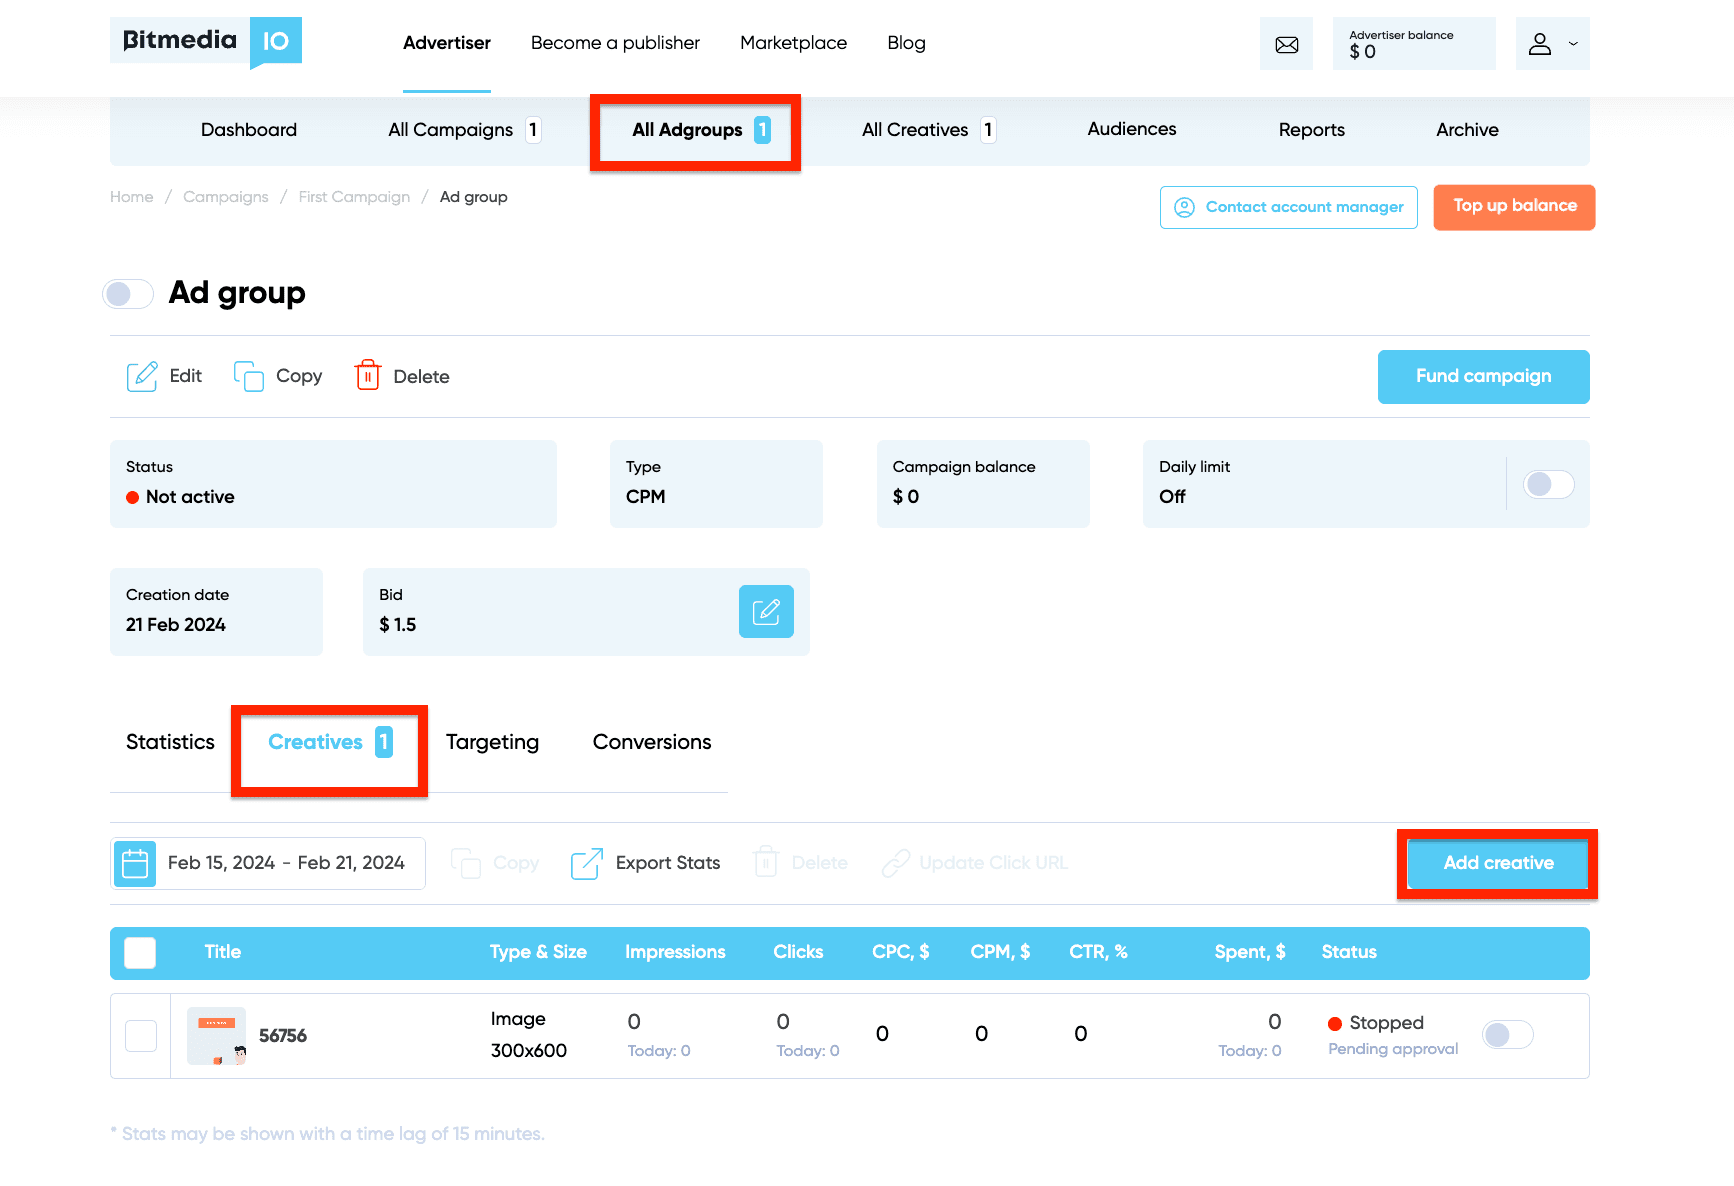Edit the bid amount icon
Viewport: 1734px width, 1186px height.
765,611
